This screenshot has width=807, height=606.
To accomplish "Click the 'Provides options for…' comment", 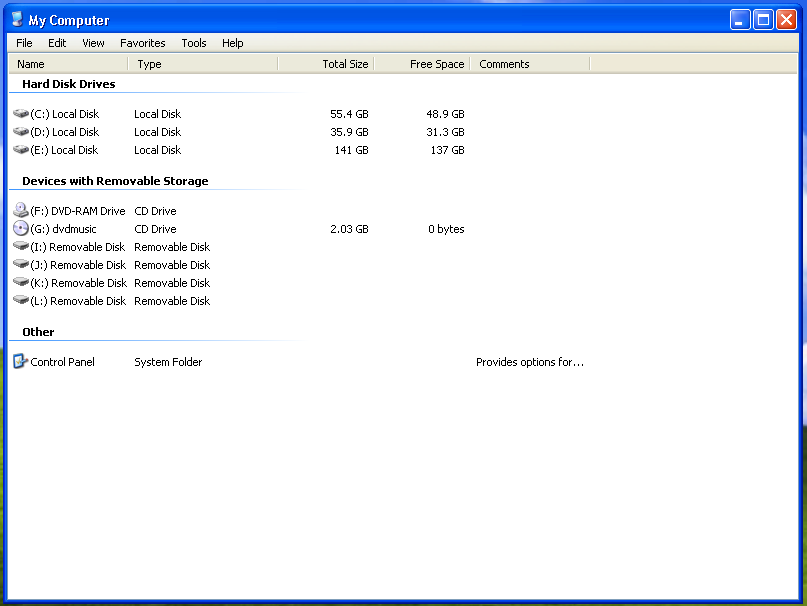I will (x=530, y=362).
